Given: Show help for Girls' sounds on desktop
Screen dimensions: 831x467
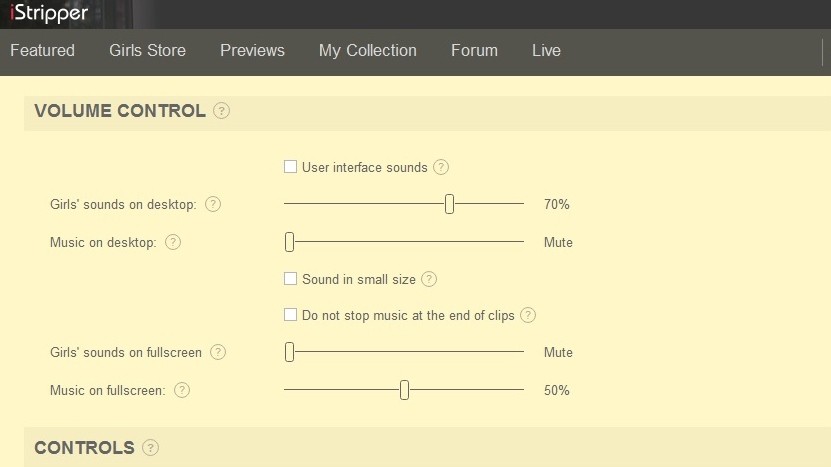Looking at the screenshot, I should click(213, 204).
